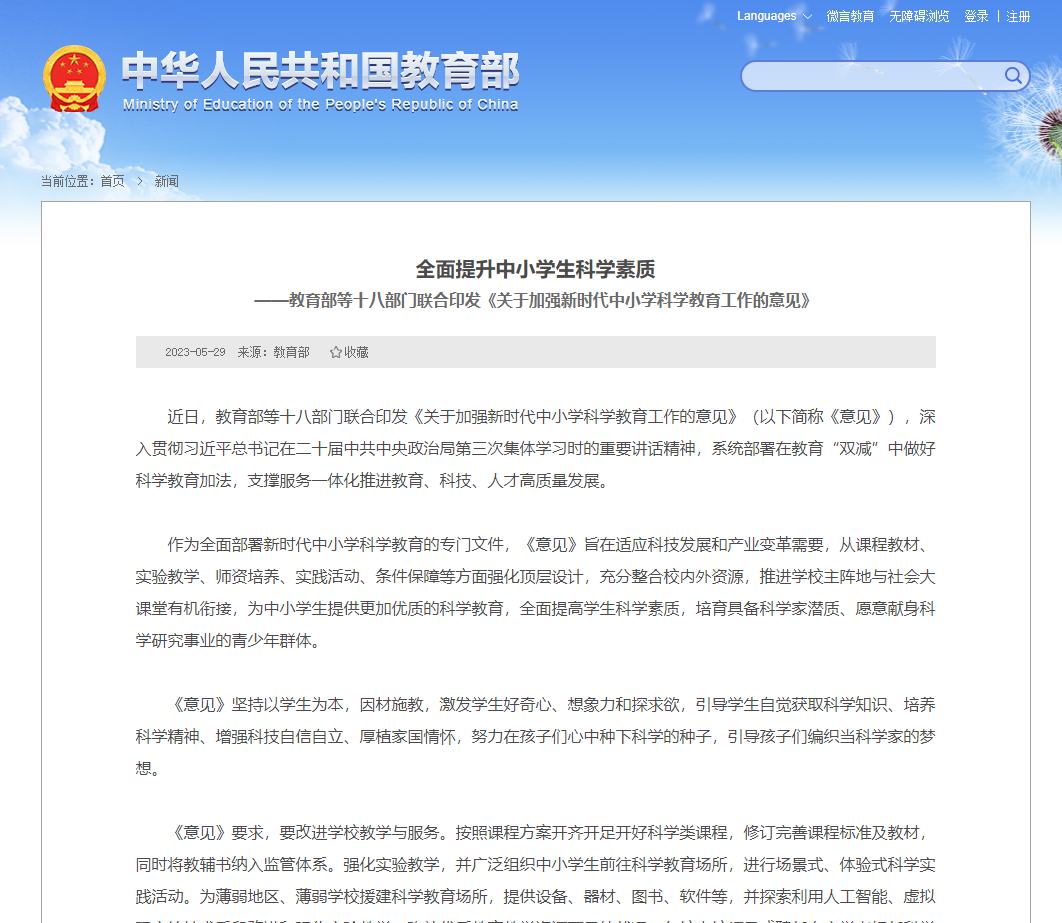Expand the Languages dropdown
This screenshot has width=1062, height=923.
(x=774, y=16)
